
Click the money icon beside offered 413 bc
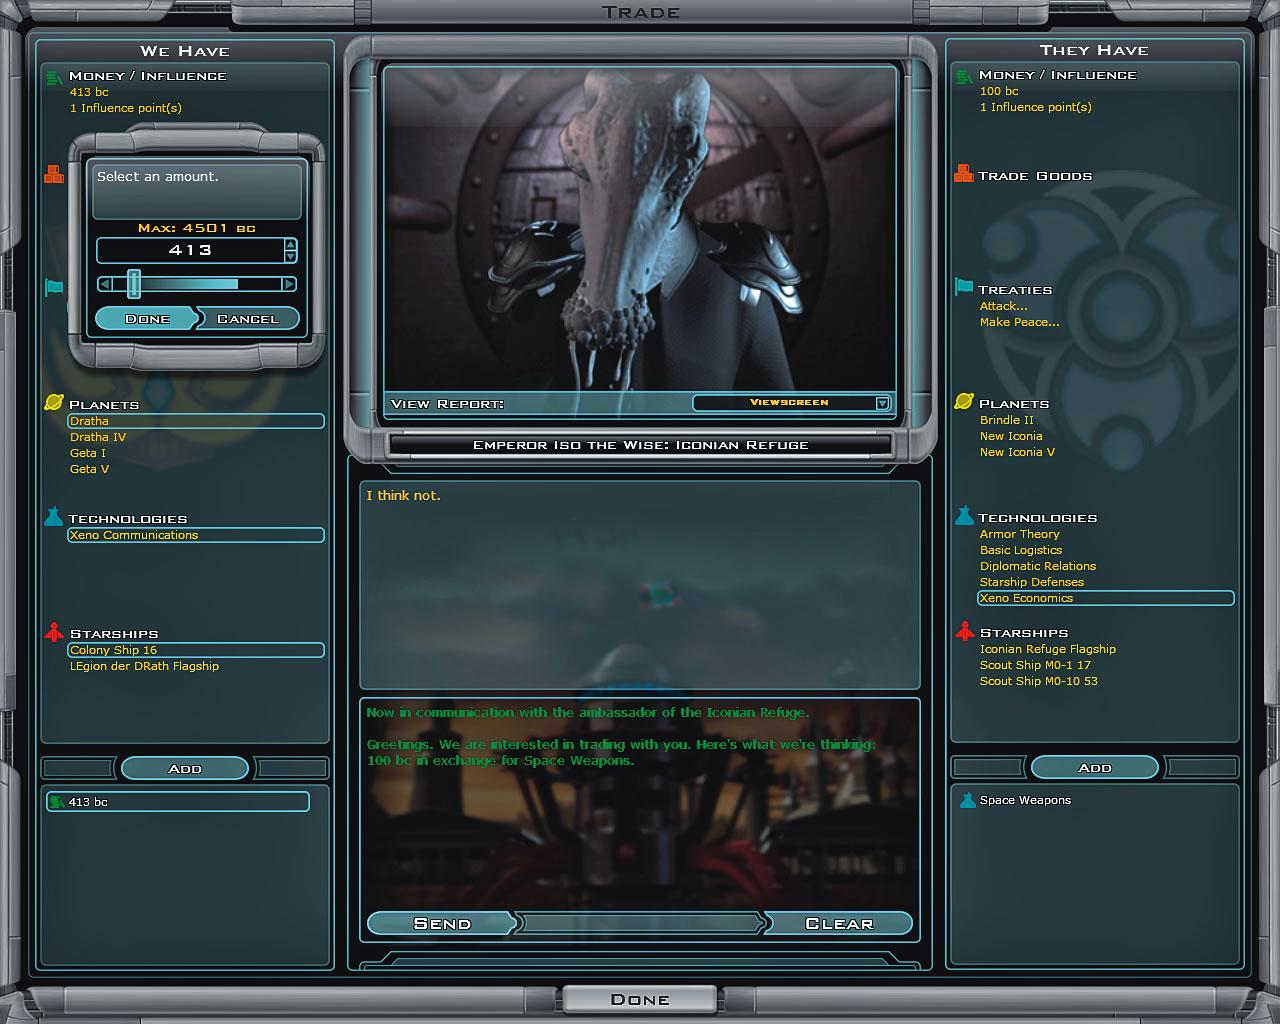click(x=57, y=802)
